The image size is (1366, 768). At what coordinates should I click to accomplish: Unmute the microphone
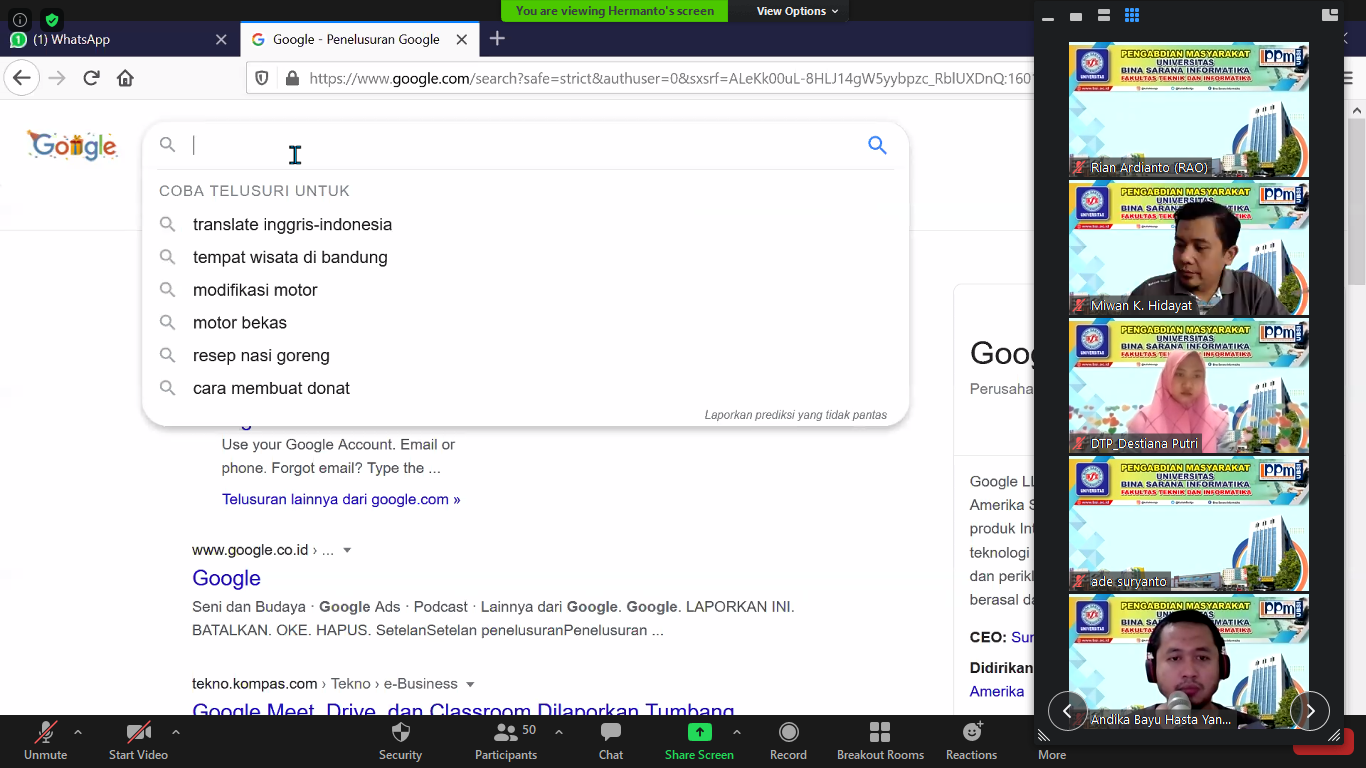(45, 741)
